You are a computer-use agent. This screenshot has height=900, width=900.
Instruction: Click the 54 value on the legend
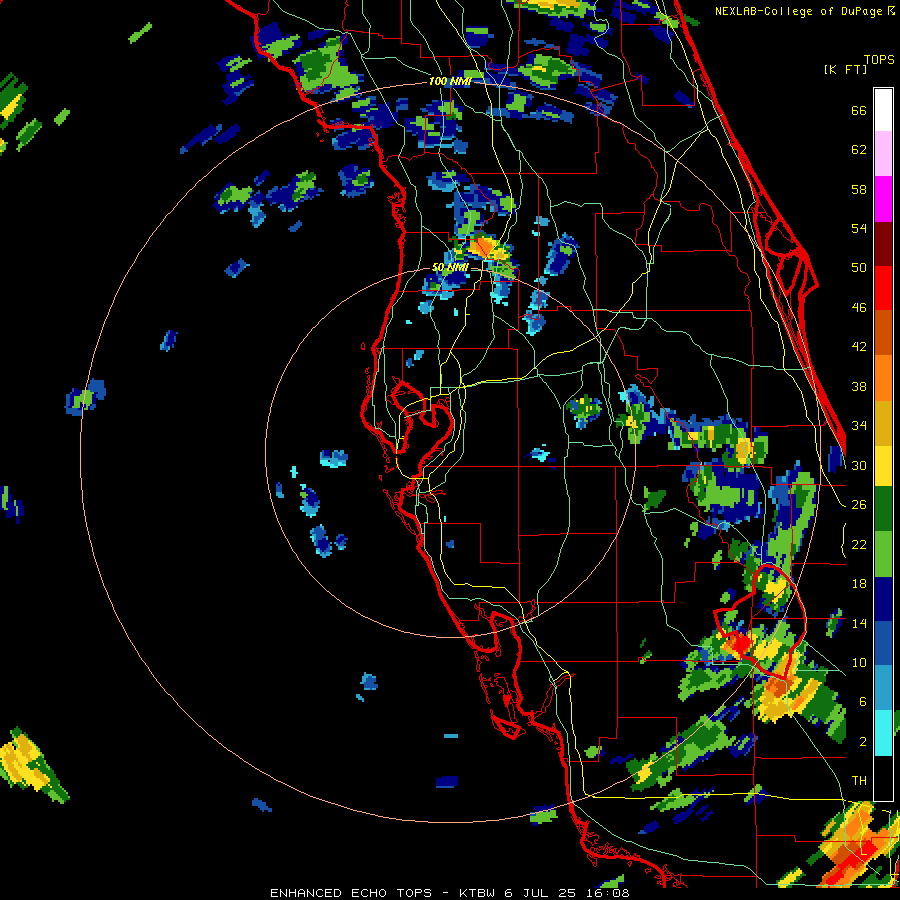859,228
